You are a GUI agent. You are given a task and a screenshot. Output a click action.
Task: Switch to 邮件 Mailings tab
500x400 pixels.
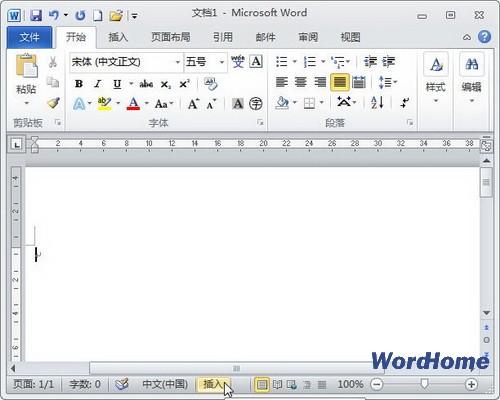point(265,37)
